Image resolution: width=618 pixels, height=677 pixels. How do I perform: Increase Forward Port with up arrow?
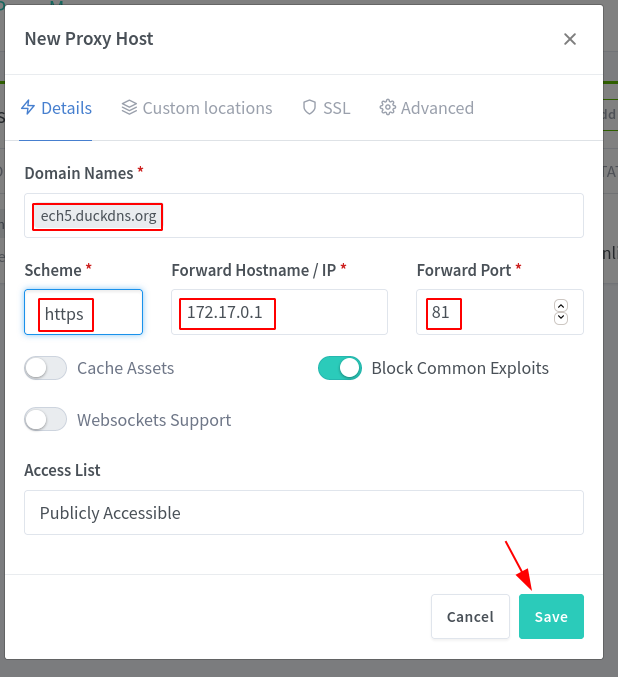(x=561, y=306)
